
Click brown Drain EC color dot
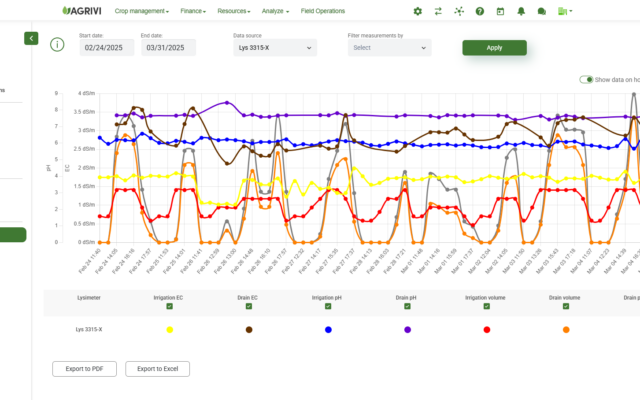pyautogui.click(x=249, y=330)
